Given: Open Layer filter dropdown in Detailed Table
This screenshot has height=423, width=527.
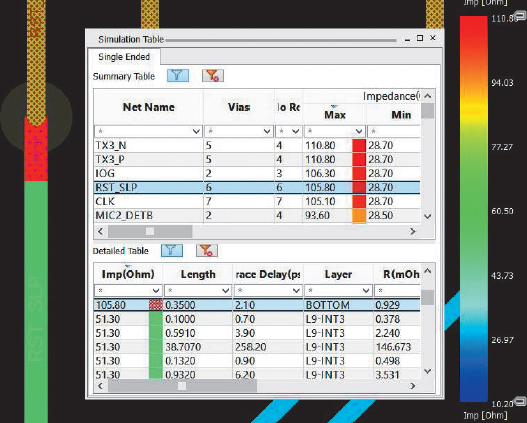Looking at the screenshot, I should pyautogui.click(x=366, y=290).
